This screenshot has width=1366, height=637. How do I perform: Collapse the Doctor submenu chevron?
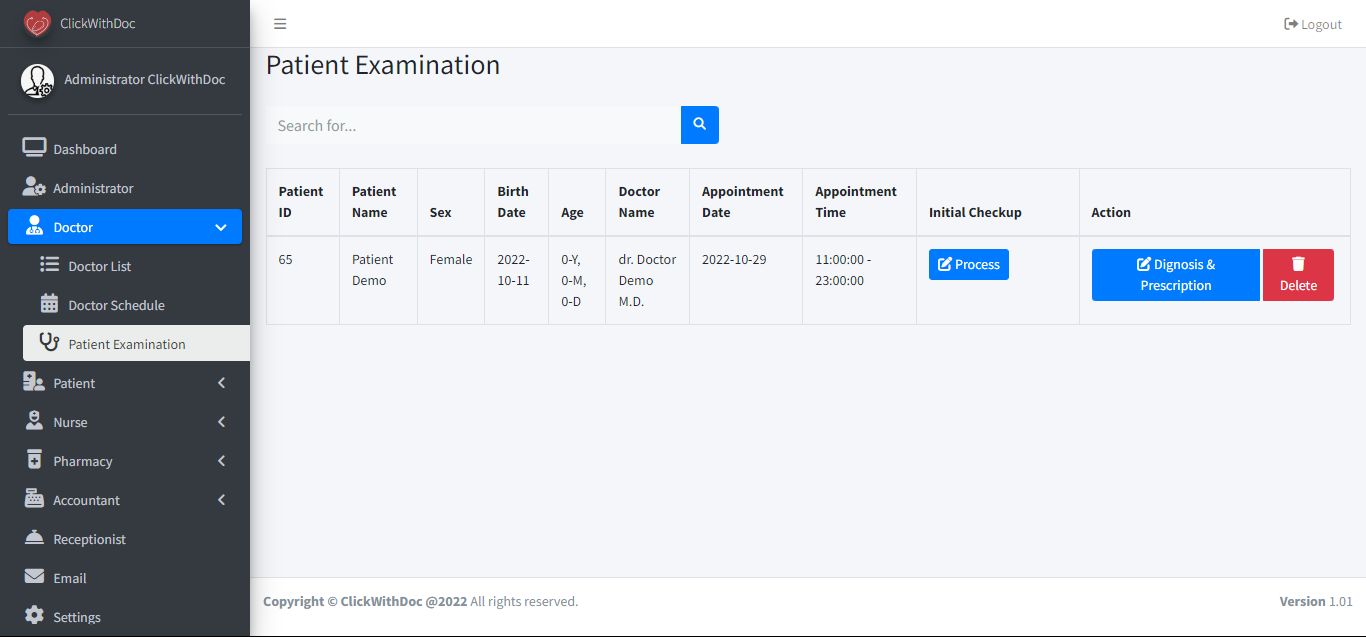click(221, 227)
